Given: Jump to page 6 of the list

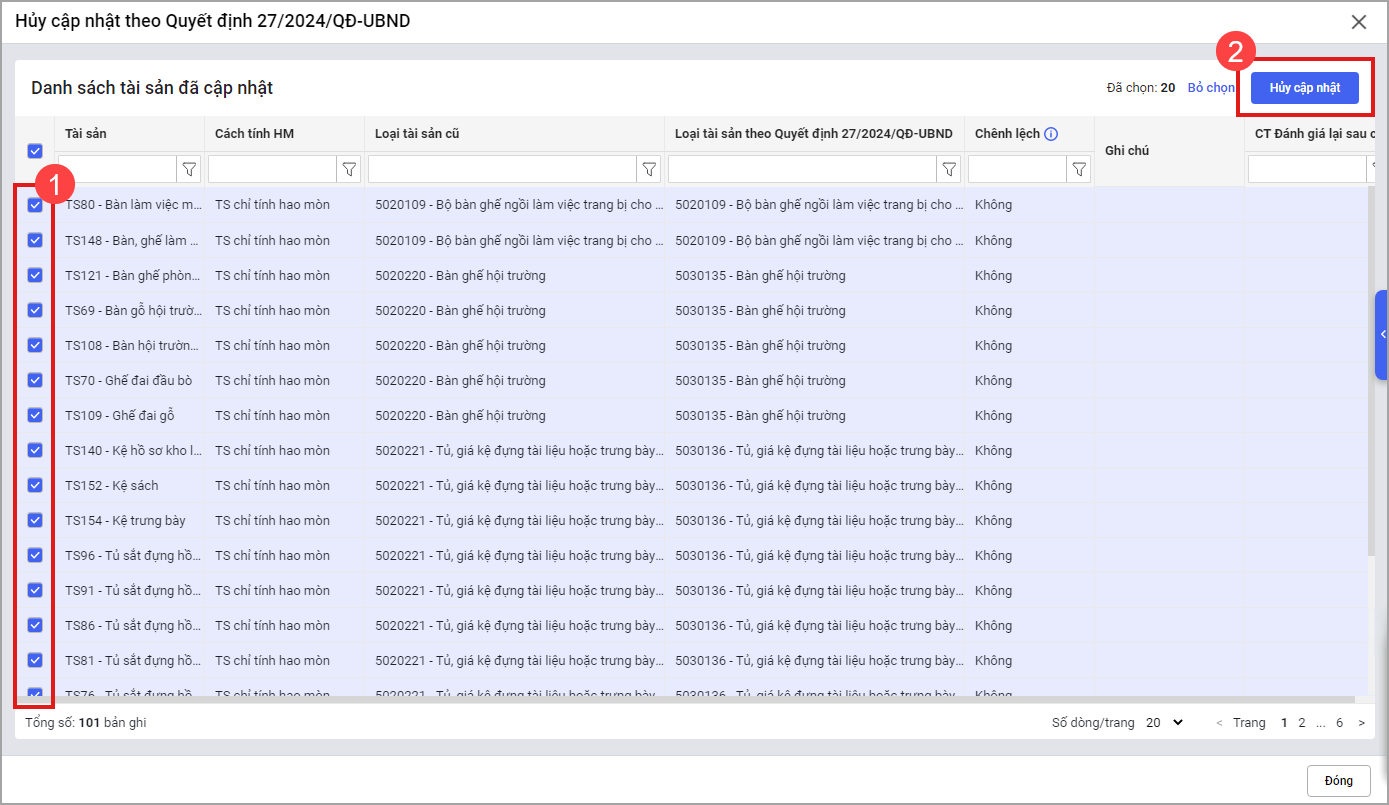Looking at the screenshot, I should click(x=1339, y=723).
